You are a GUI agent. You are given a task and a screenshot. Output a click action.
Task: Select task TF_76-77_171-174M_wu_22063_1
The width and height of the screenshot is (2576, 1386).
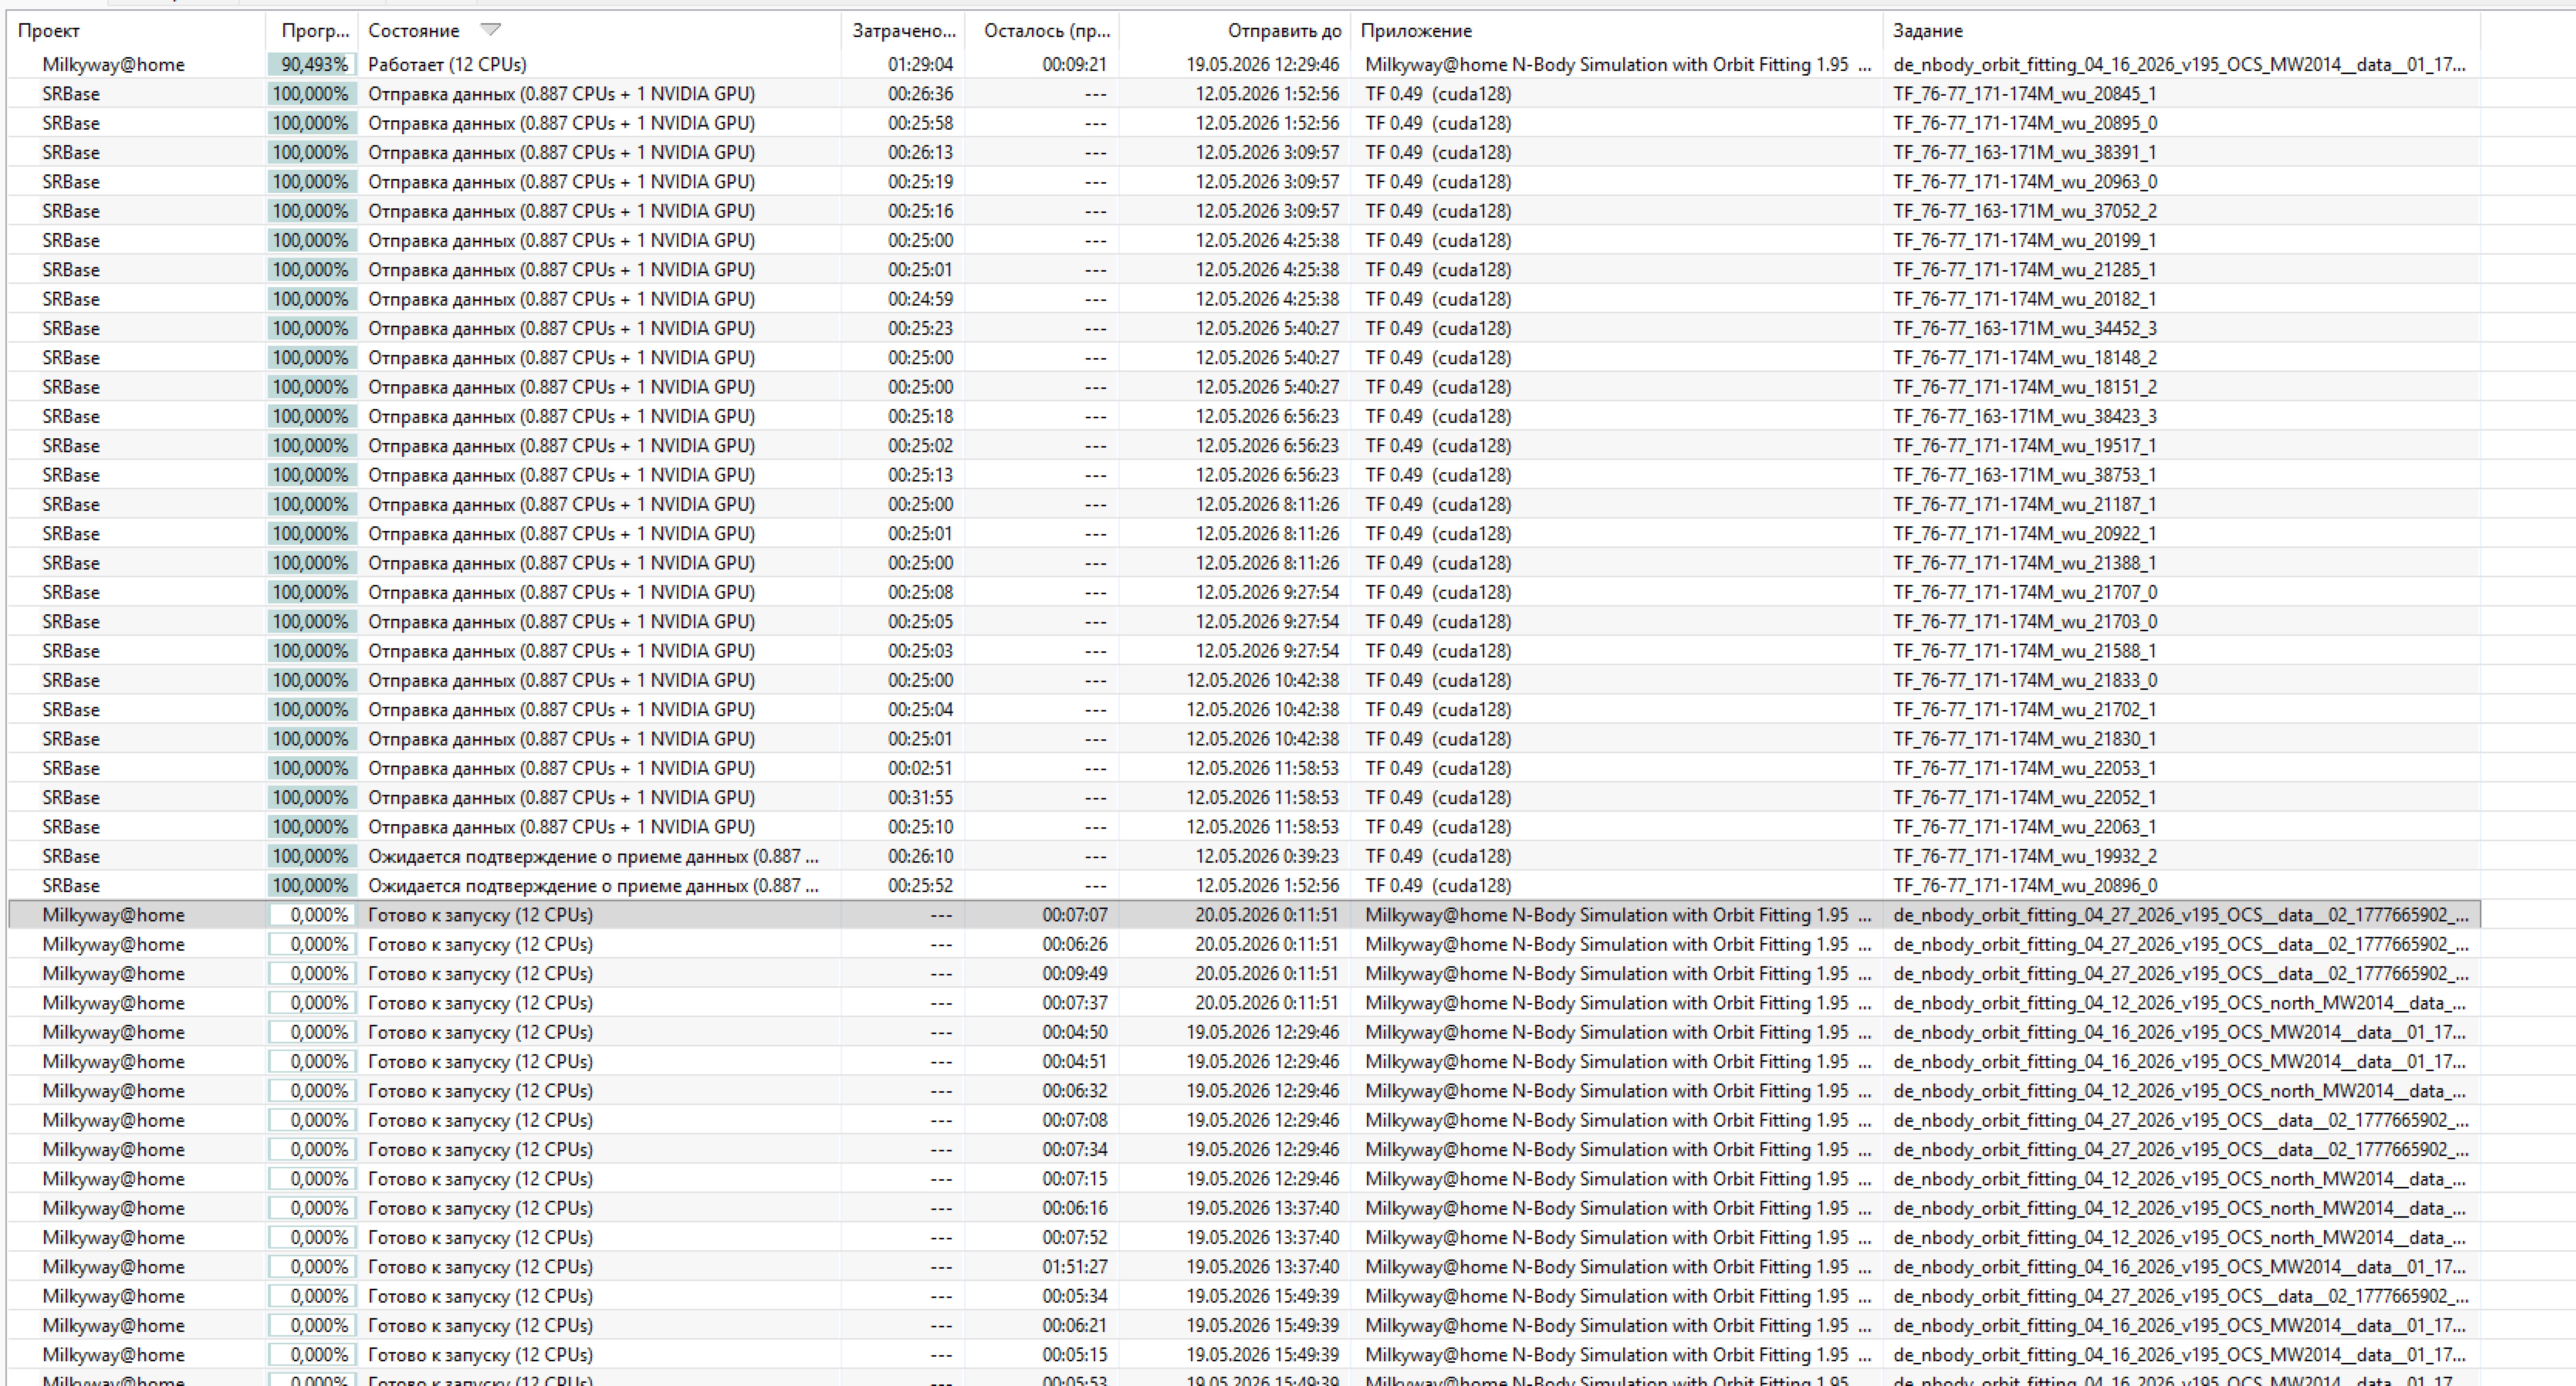point(2024,827)
